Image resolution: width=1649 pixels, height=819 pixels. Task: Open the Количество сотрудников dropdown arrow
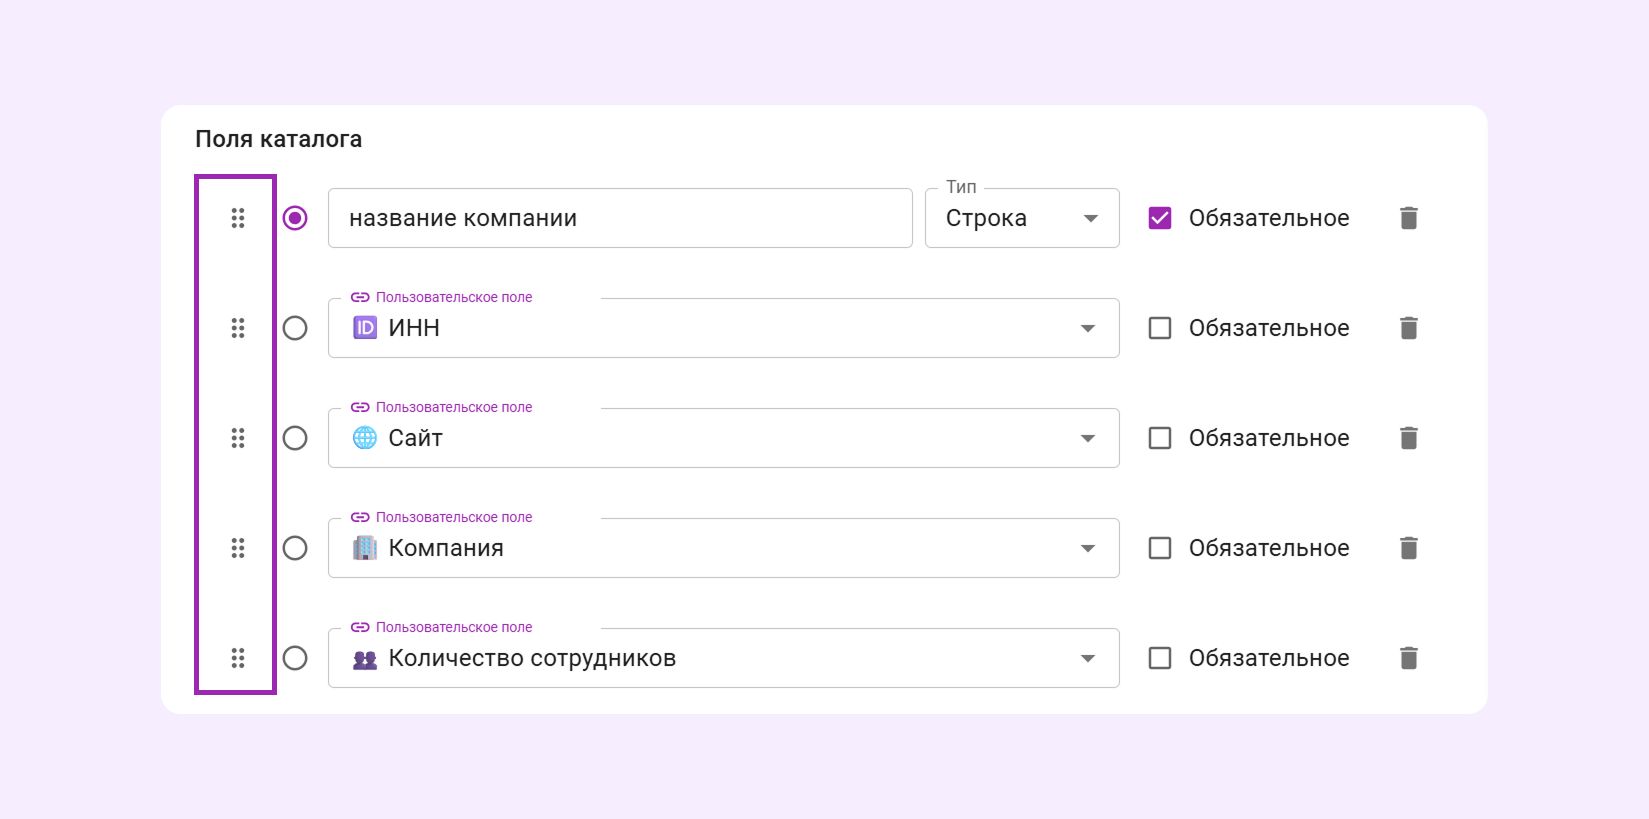point(1088,658)
